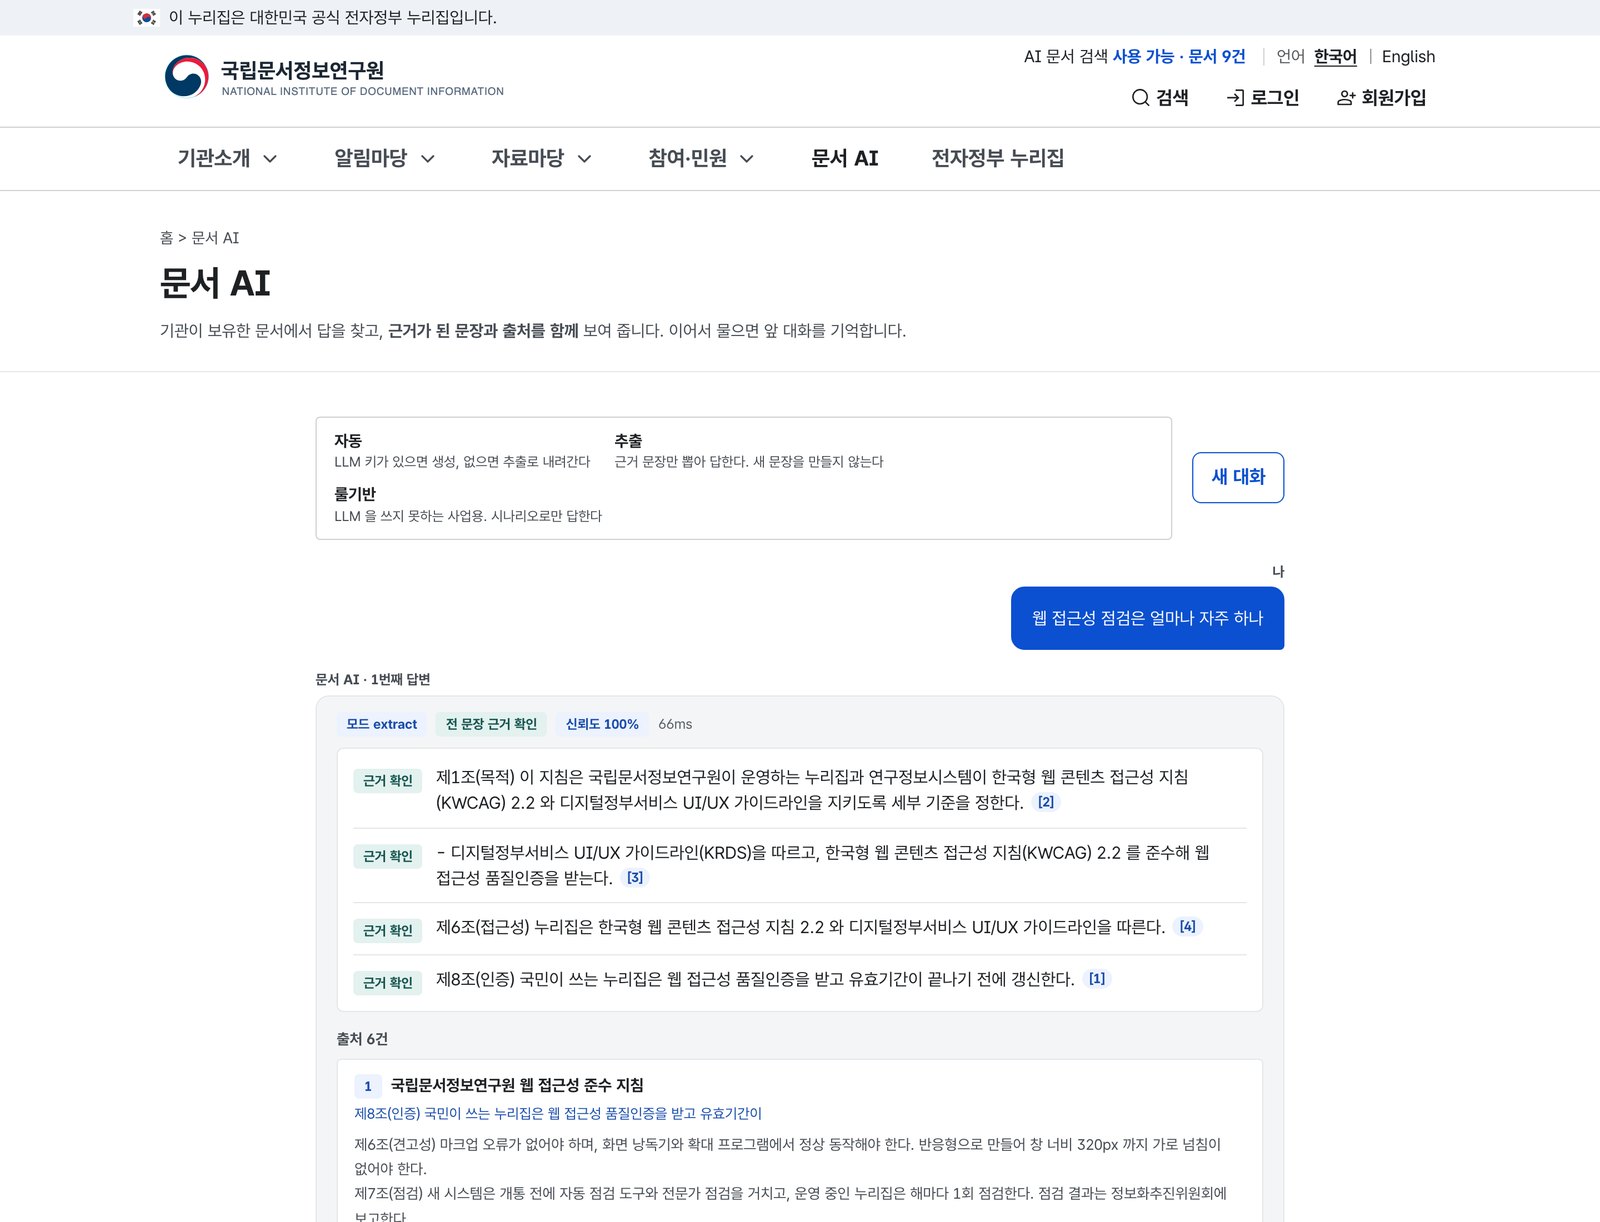Select the 추출 answer mode option
1600x1222 pixels.
click(749, 451)
